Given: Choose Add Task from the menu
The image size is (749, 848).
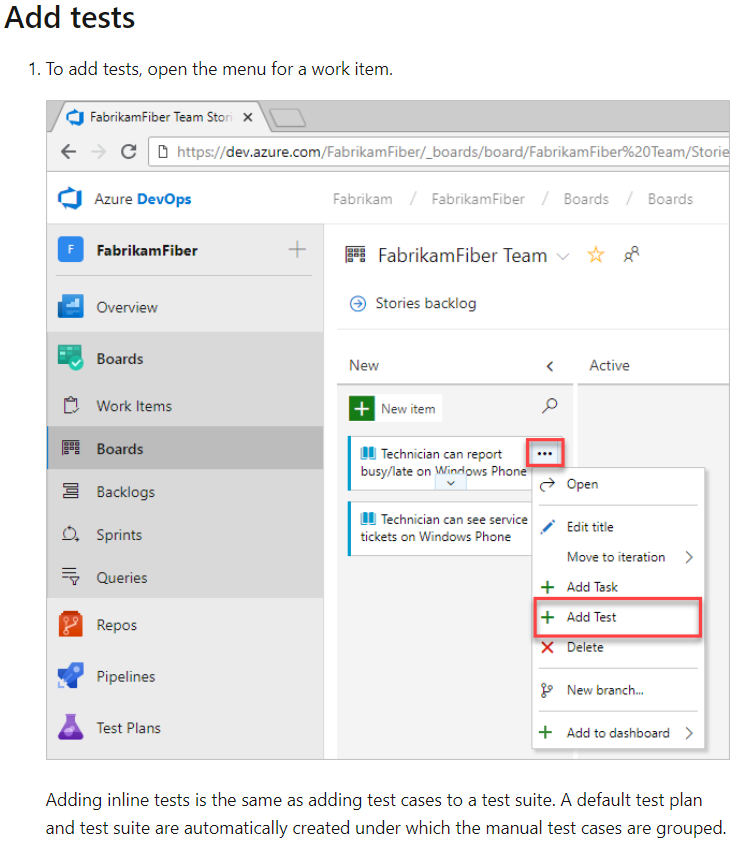Looking at the screenshot, I should tap(618, 587).
